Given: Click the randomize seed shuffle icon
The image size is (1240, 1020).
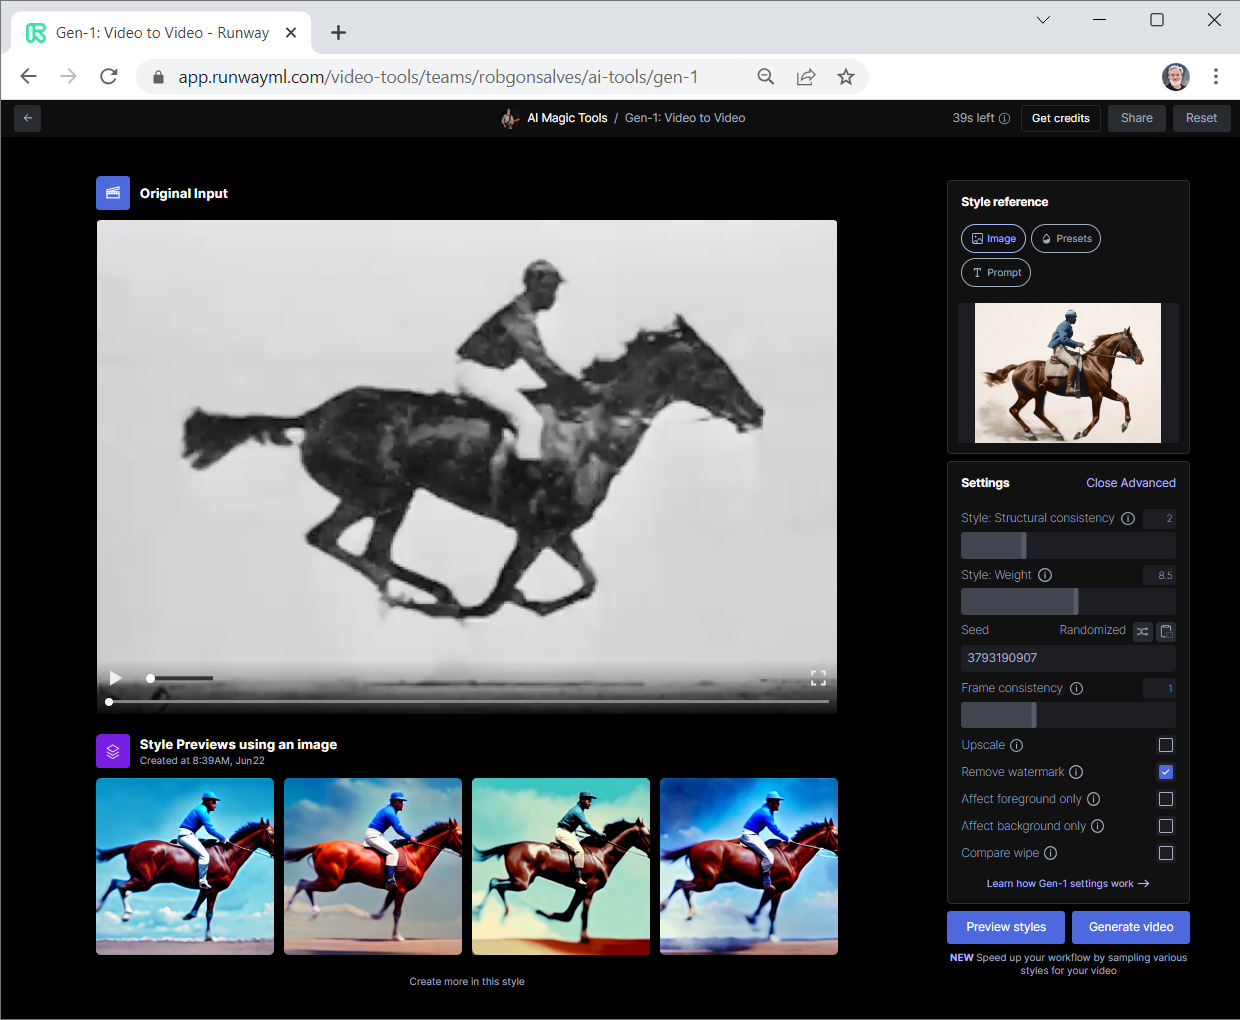Looking at the screenshot, I should tap(1143, 631).
